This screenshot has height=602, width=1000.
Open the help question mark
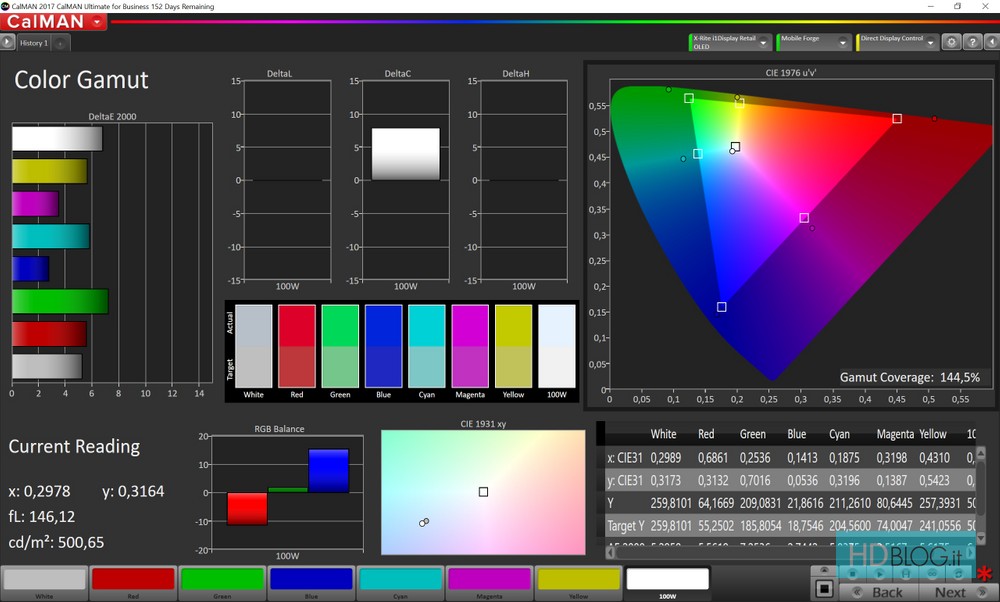[972, 42]
